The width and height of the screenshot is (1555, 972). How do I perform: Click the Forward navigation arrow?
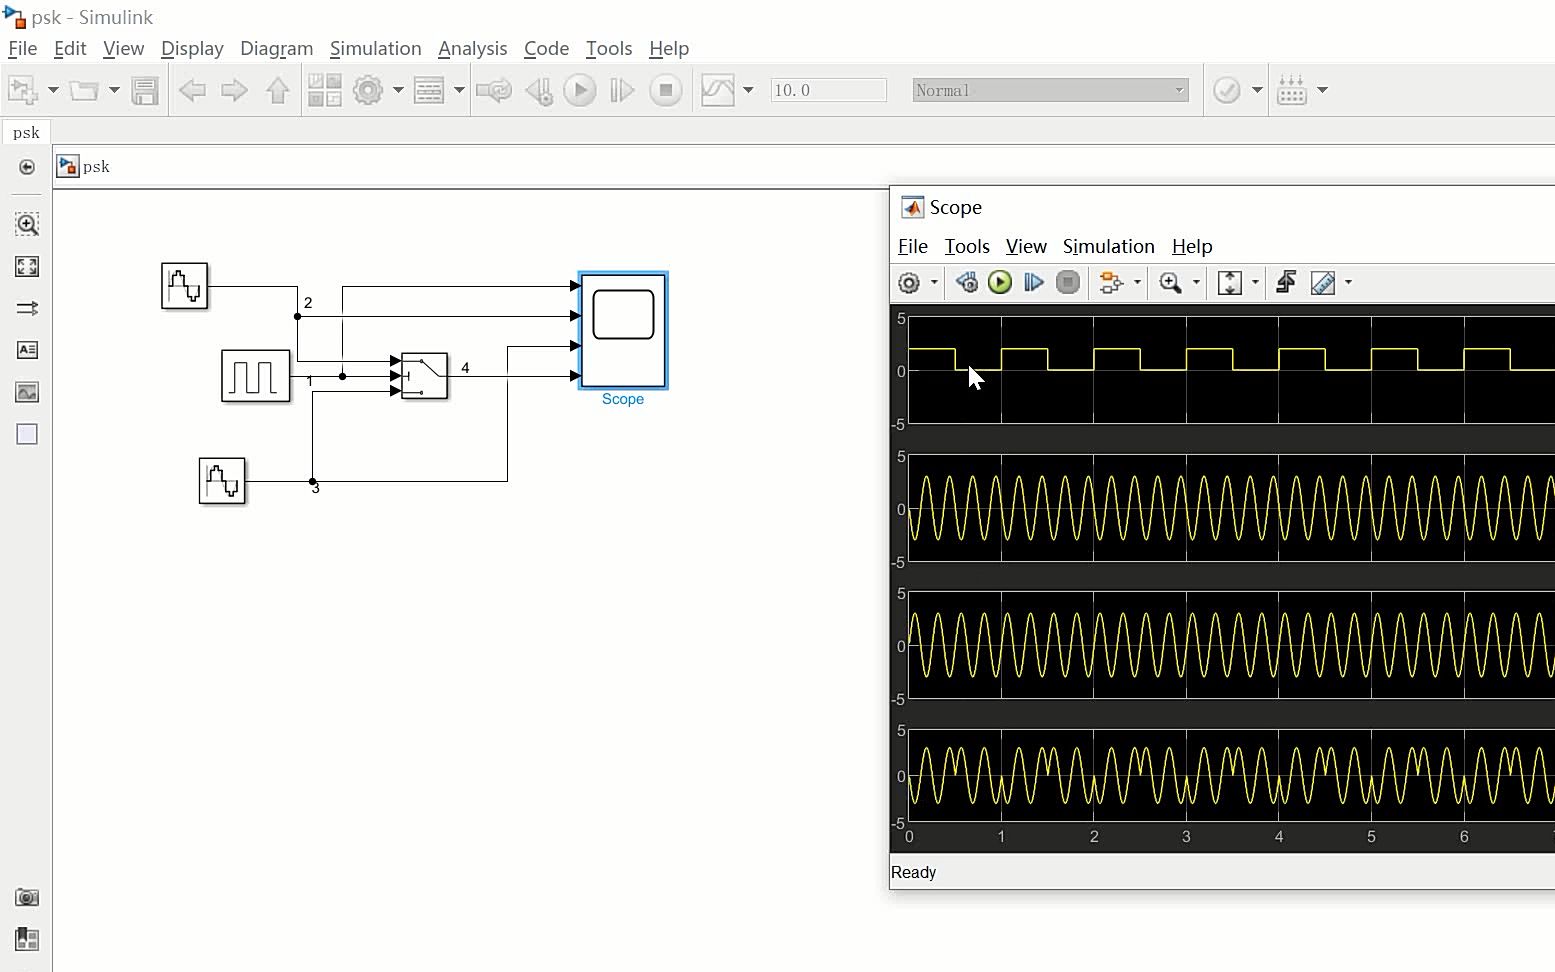click(234, 91)
